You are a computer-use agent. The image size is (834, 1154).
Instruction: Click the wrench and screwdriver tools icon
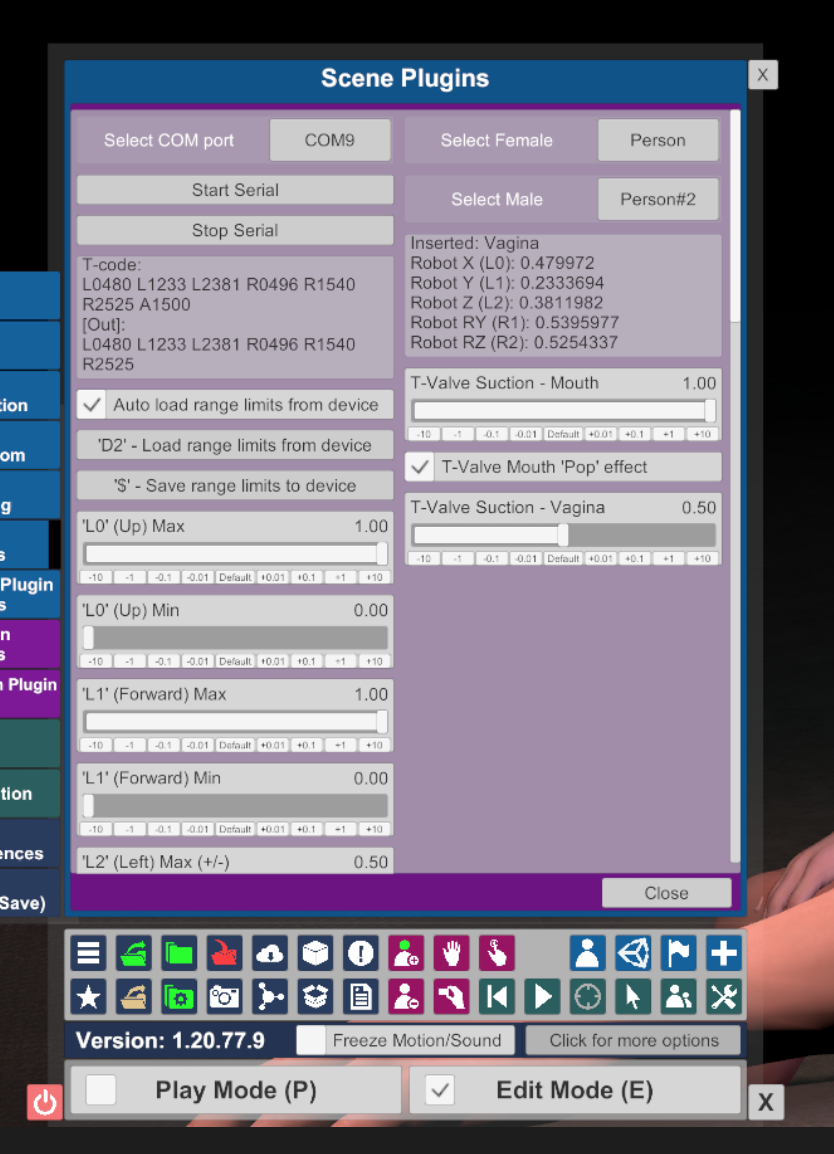pyautogui.click(x=724, y=997)
